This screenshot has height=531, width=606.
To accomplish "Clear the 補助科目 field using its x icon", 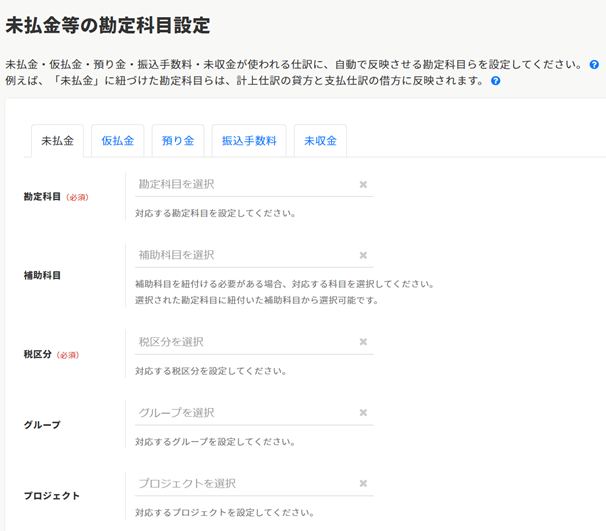I will click(x=363, y=255).
